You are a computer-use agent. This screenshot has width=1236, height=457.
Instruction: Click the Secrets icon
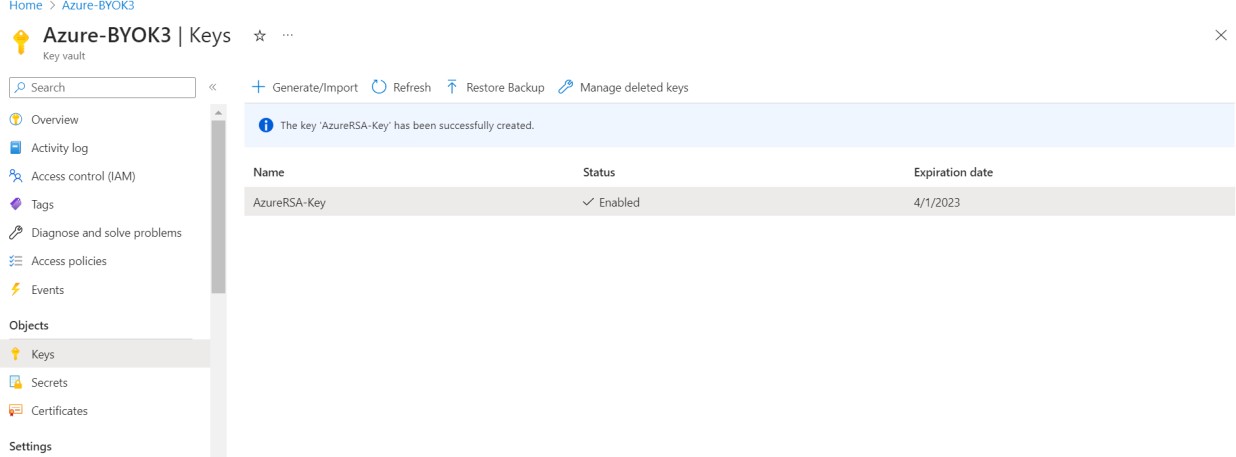point(15,382)
